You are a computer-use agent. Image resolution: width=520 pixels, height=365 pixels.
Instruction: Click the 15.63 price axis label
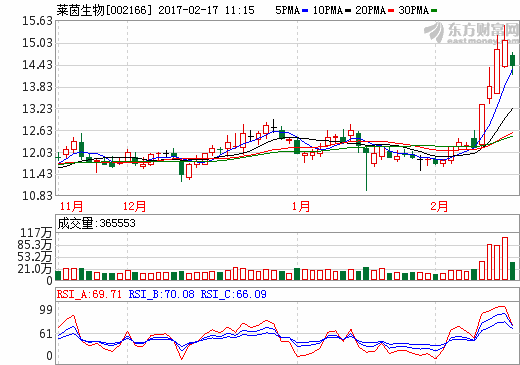(x=37, y=21)
